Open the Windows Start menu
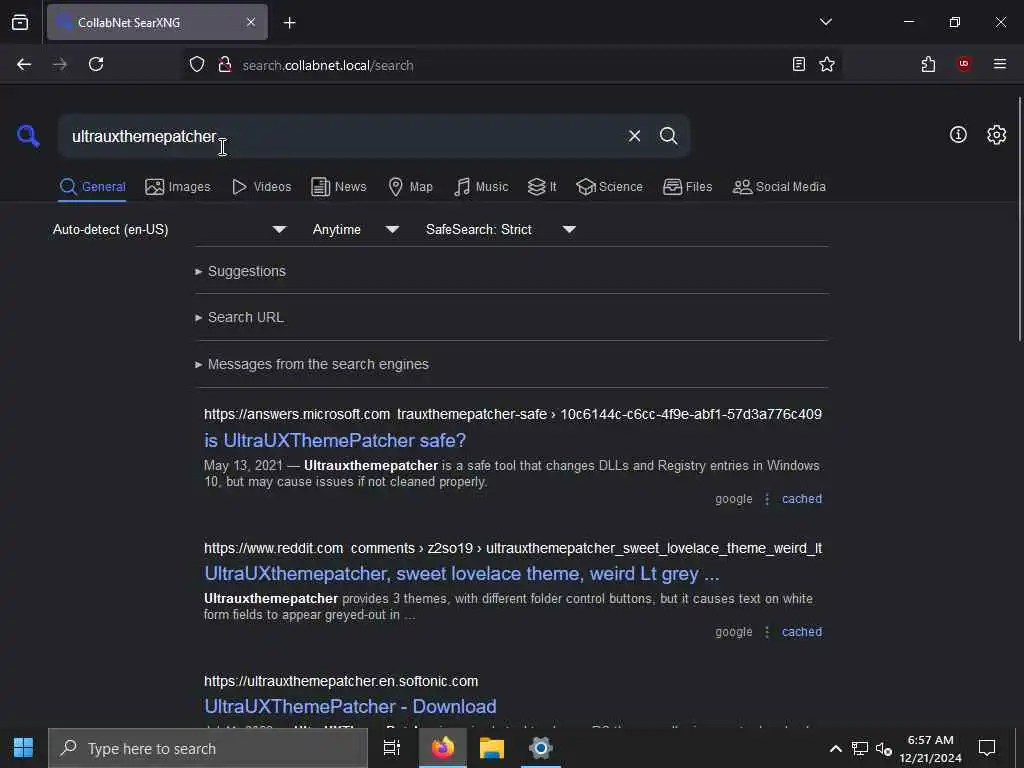This screenshot has height=768, width=1024. [24, 748]
